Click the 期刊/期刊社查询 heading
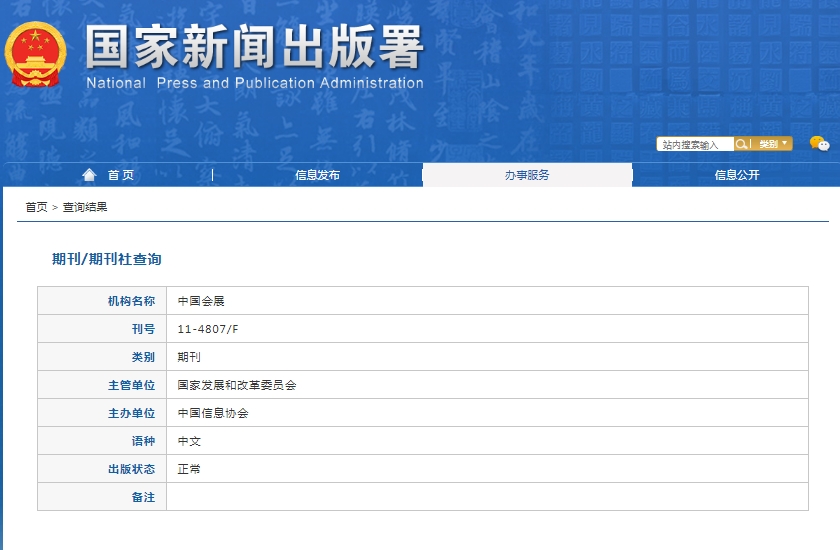This screenshot has width=840, height=550. pos(107,259)
